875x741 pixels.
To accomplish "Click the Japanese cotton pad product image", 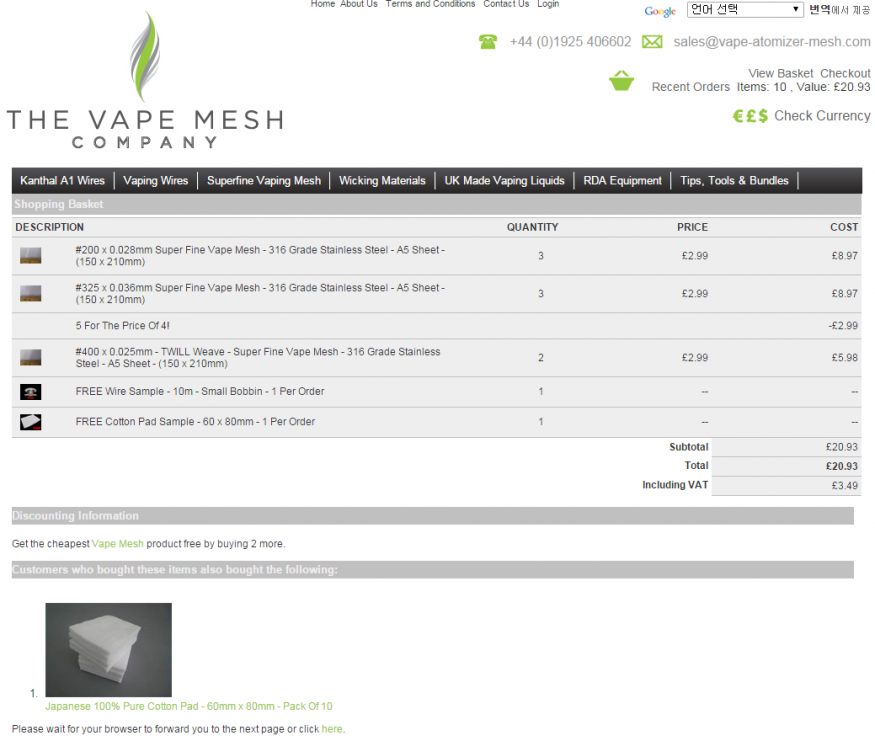I will (109, 649).
